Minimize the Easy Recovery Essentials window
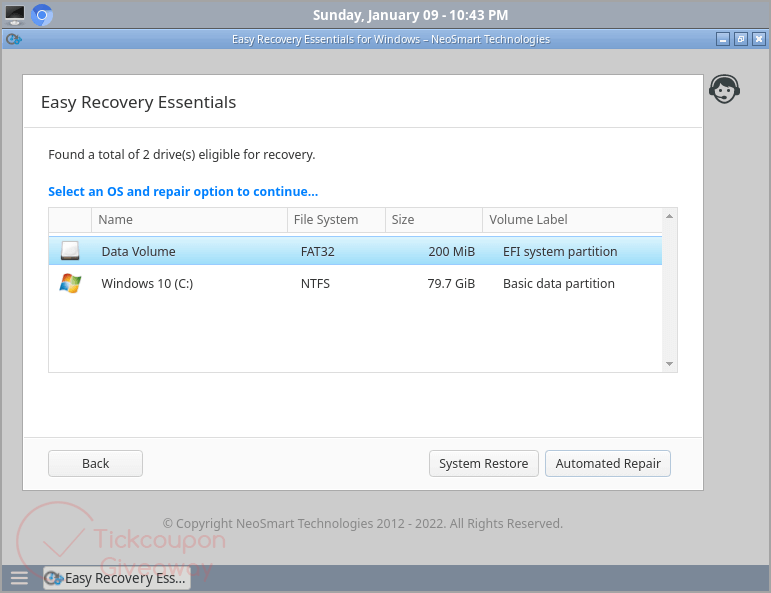The image size is (771, 593). 723,39
